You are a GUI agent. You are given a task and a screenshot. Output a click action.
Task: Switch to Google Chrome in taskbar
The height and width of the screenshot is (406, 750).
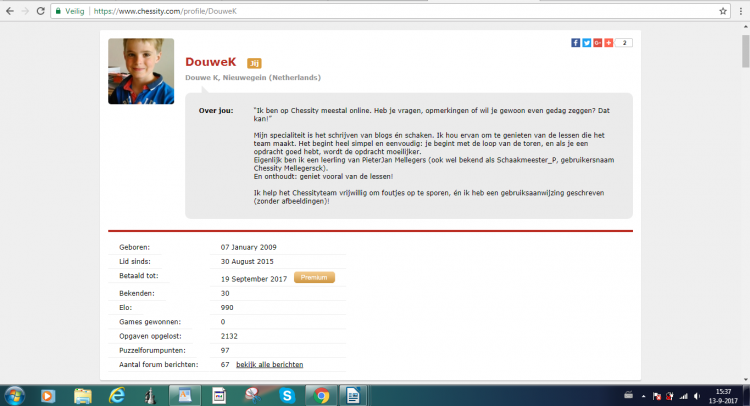point(321,396)
